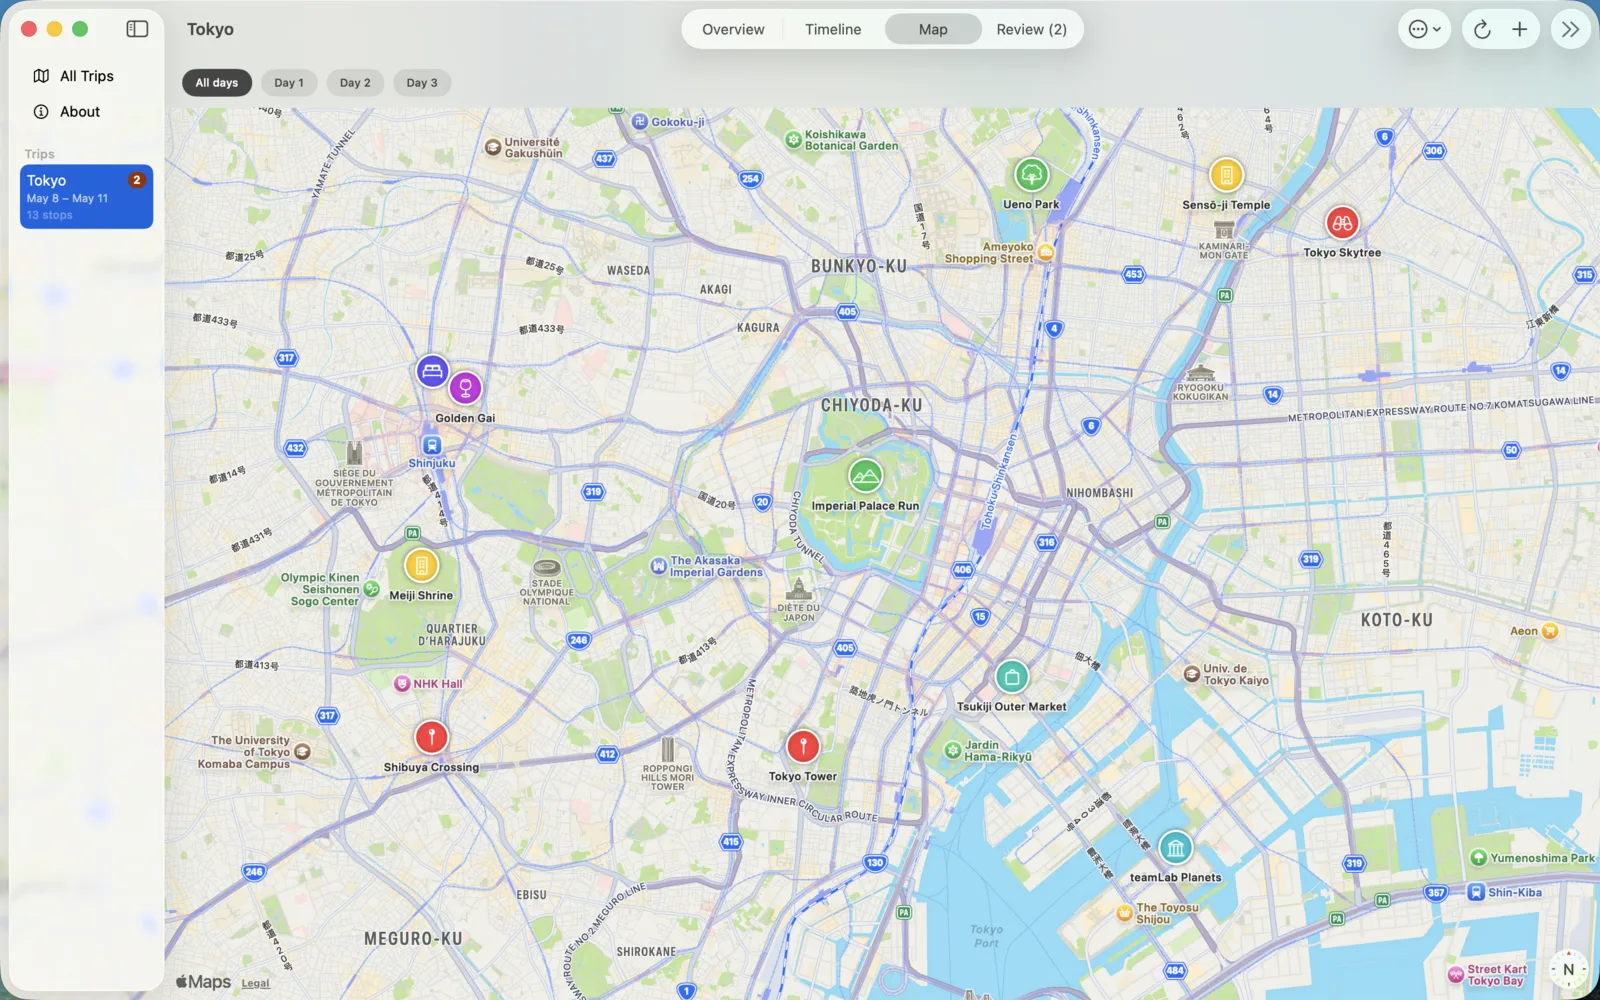Click the Imperial Palace Run pin
The width and height of the screenshot is (1600, 1000).
[865, 476]
